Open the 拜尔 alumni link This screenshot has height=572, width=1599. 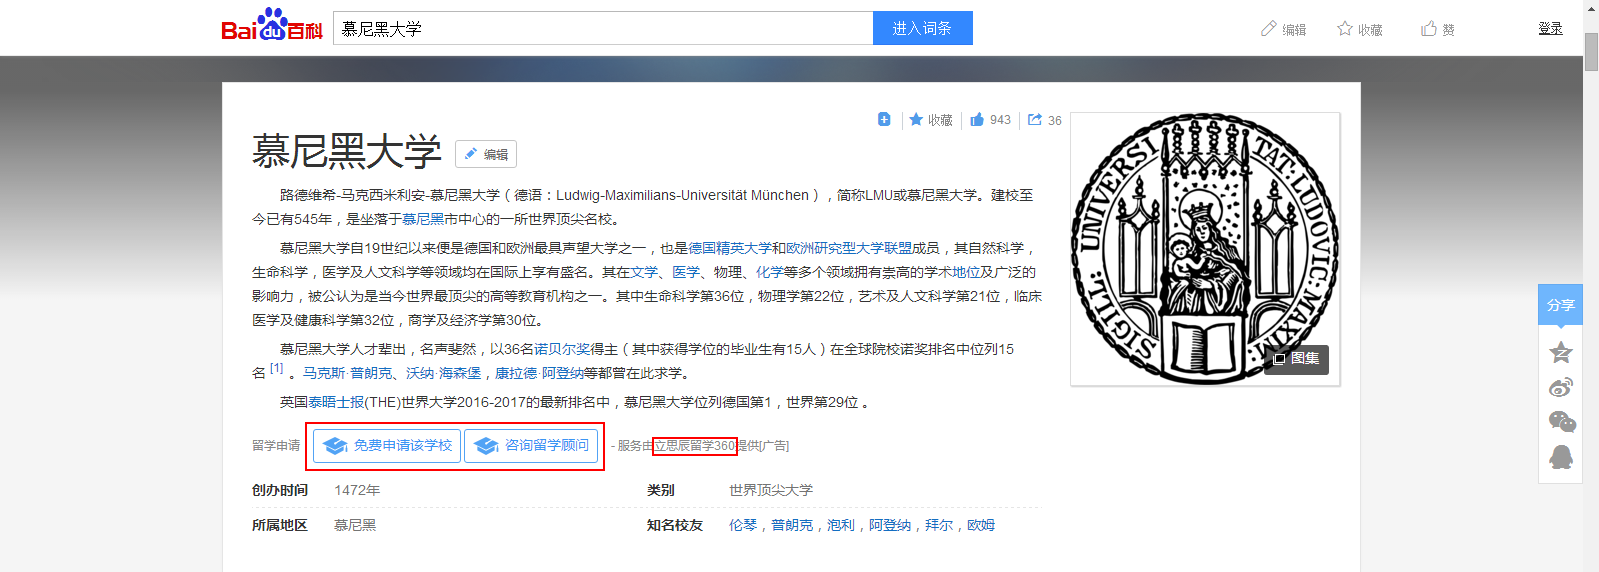939,525
